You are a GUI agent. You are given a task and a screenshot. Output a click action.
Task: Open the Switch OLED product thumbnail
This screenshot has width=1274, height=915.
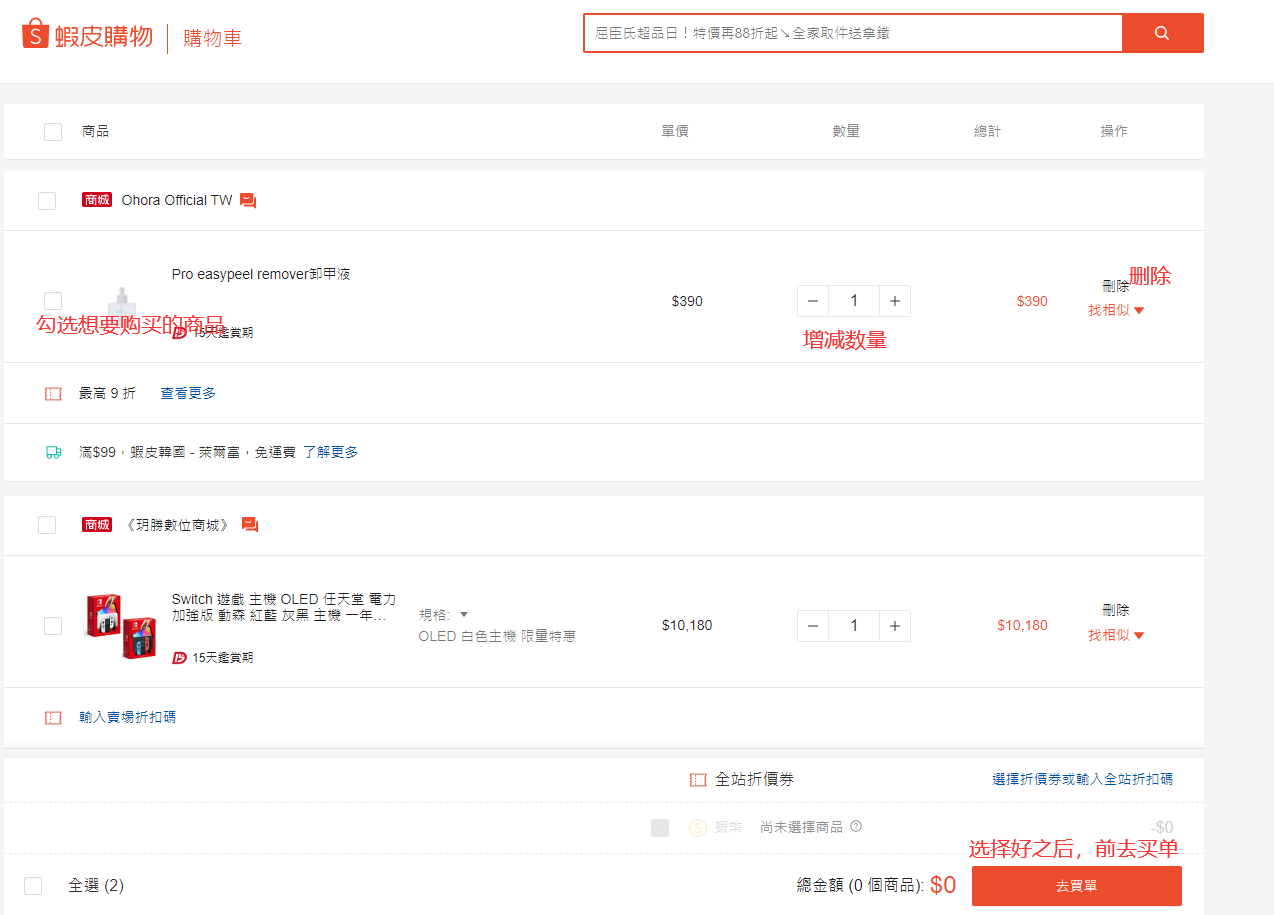click(119, 626)
